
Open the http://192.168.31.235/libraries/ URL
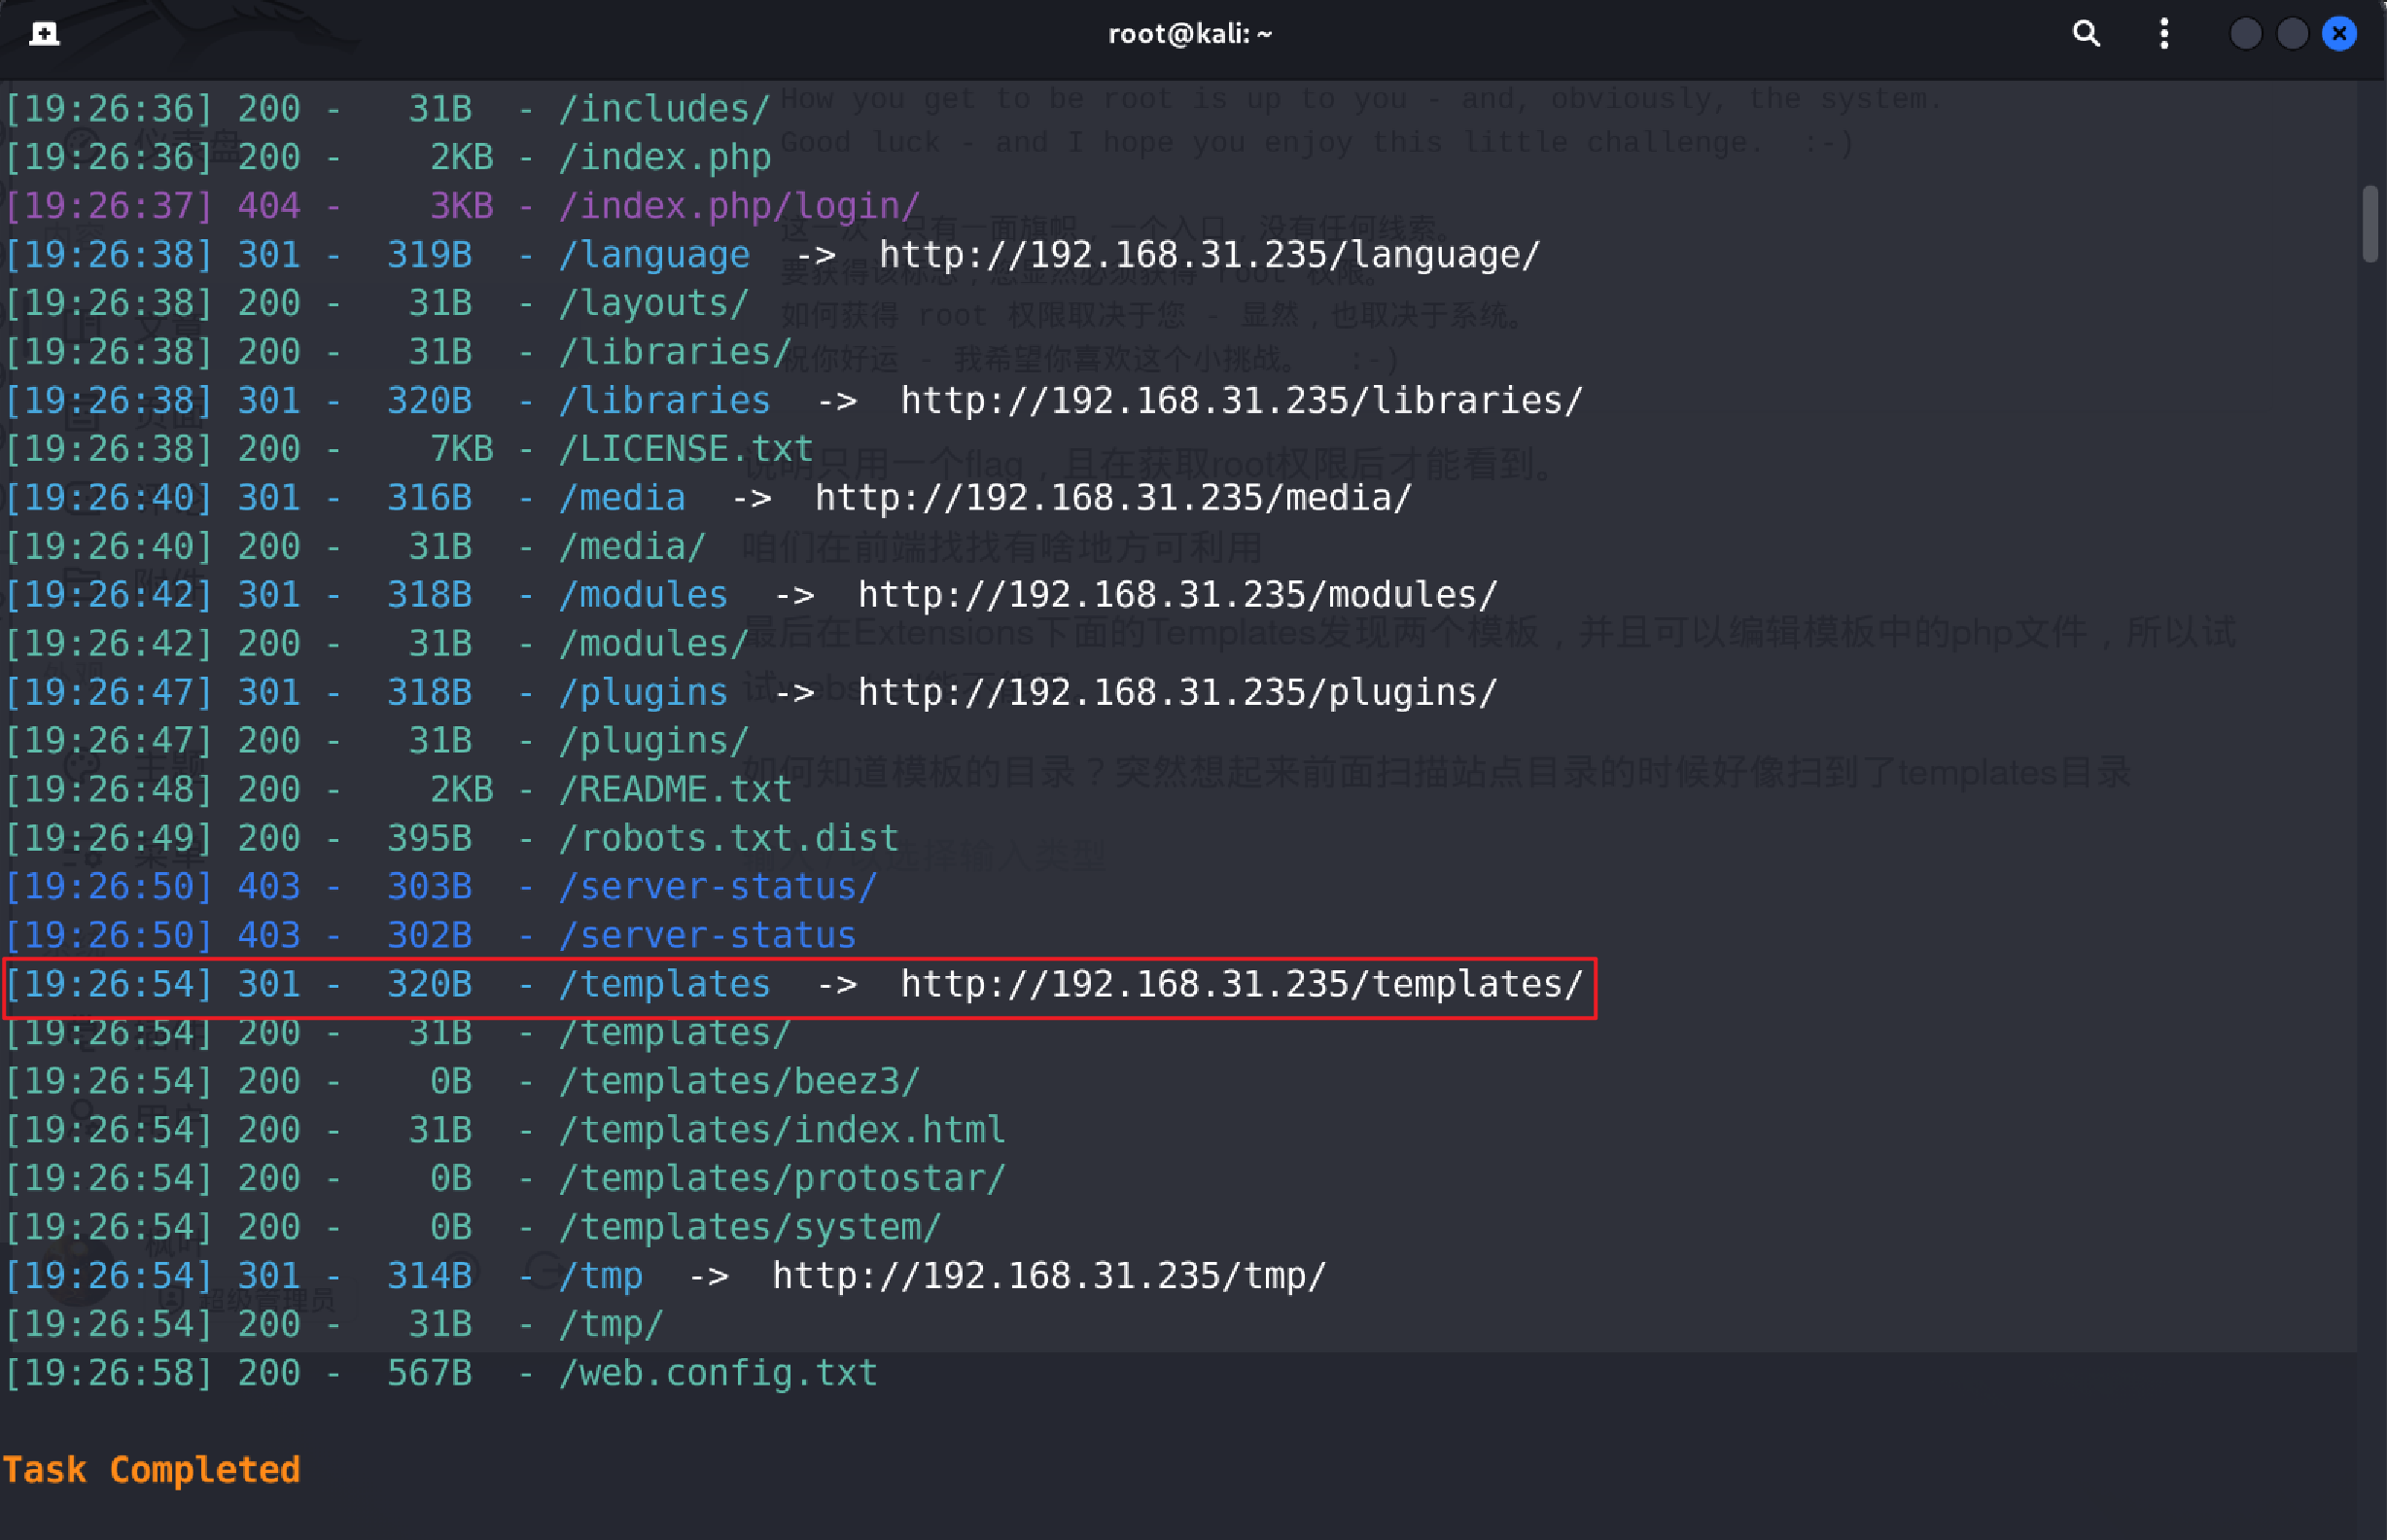point(1241,401)
